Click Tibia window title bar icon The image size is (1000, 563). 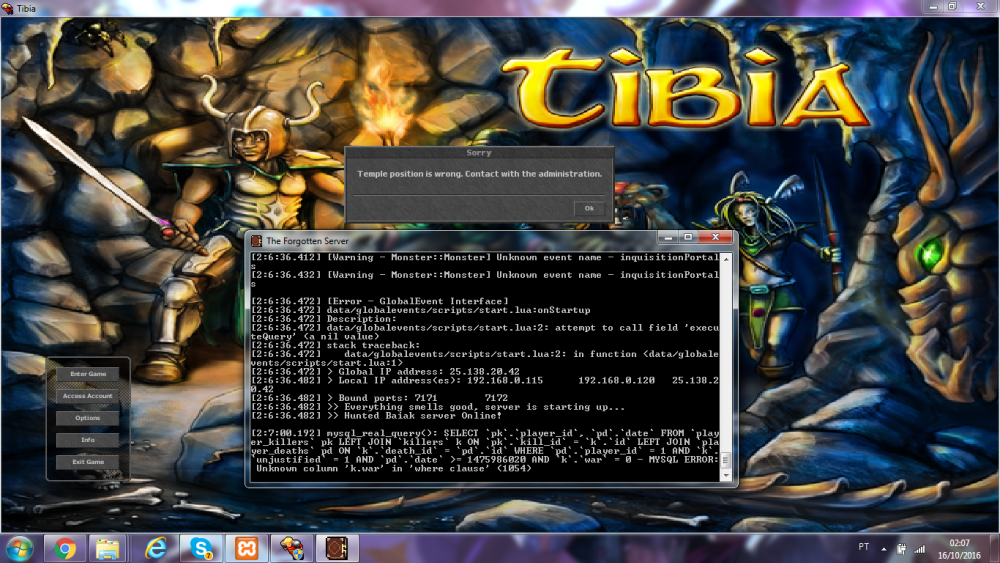8,8
